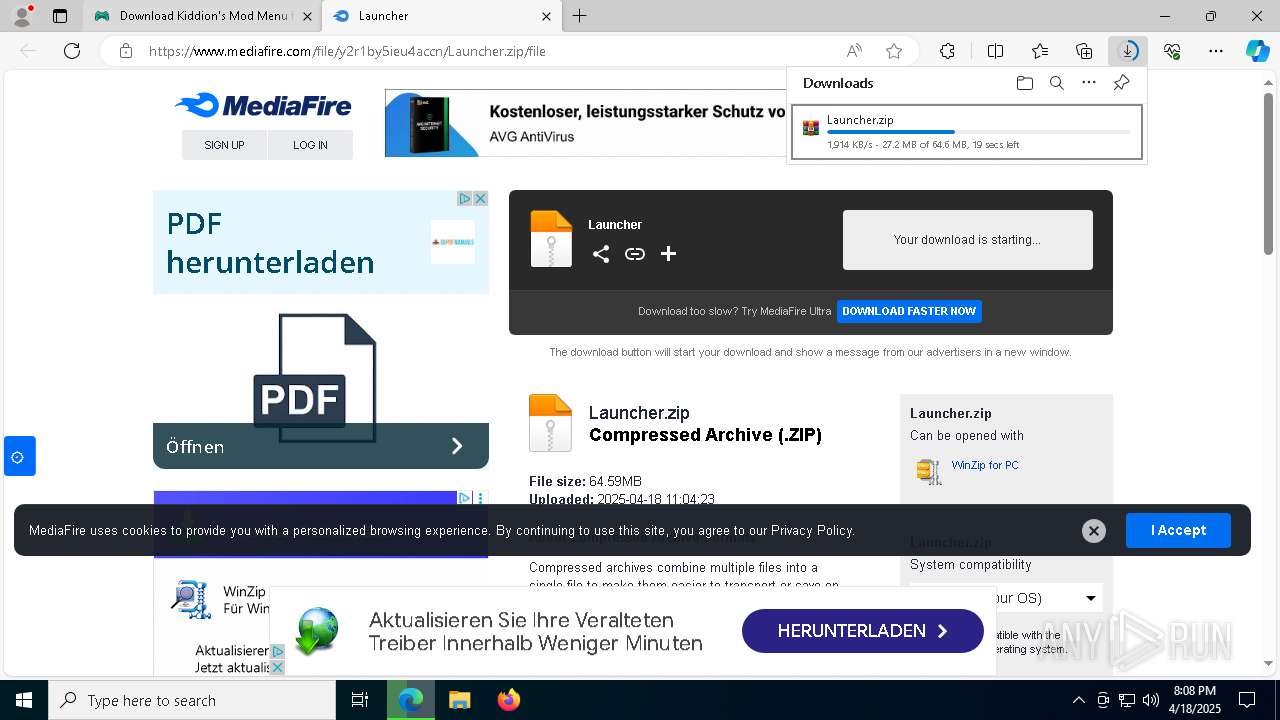
Task: Reload the page with refresh icon
Action: [x=72, y=51]
